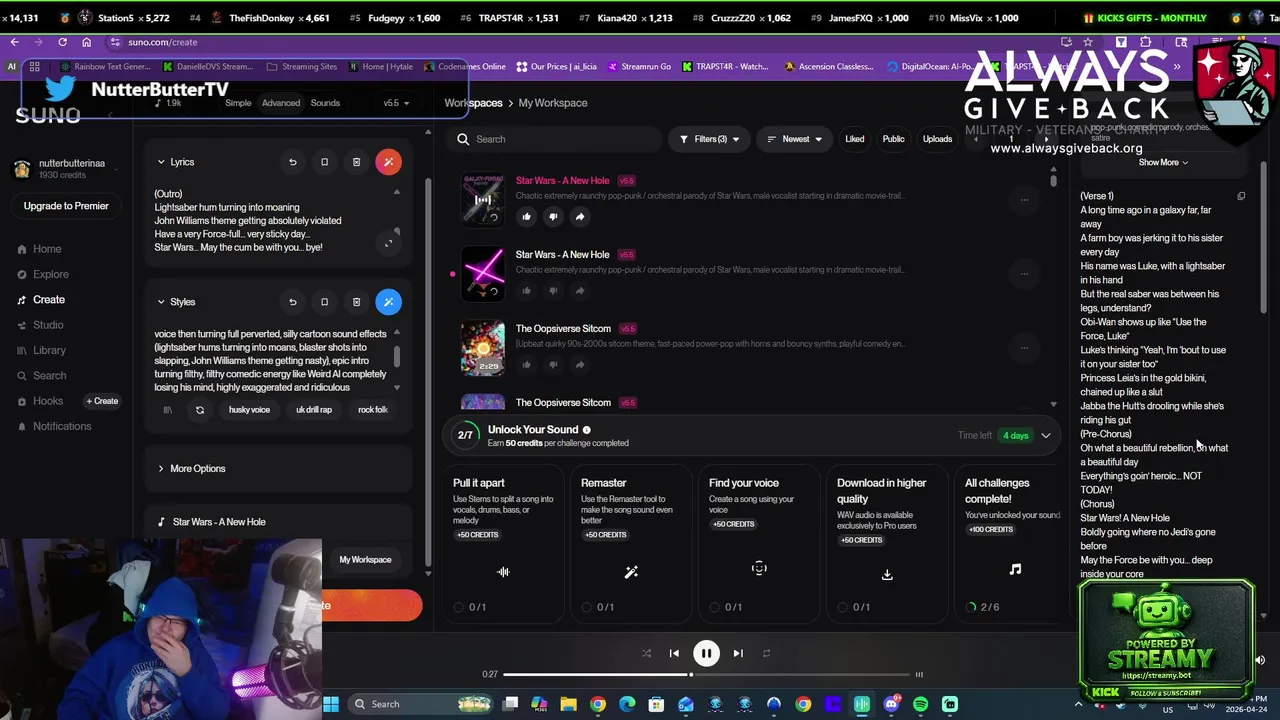Screen dimensions: 1280x720
Task: Save the Styles with the bookmark icon
Action: (324, 302)
